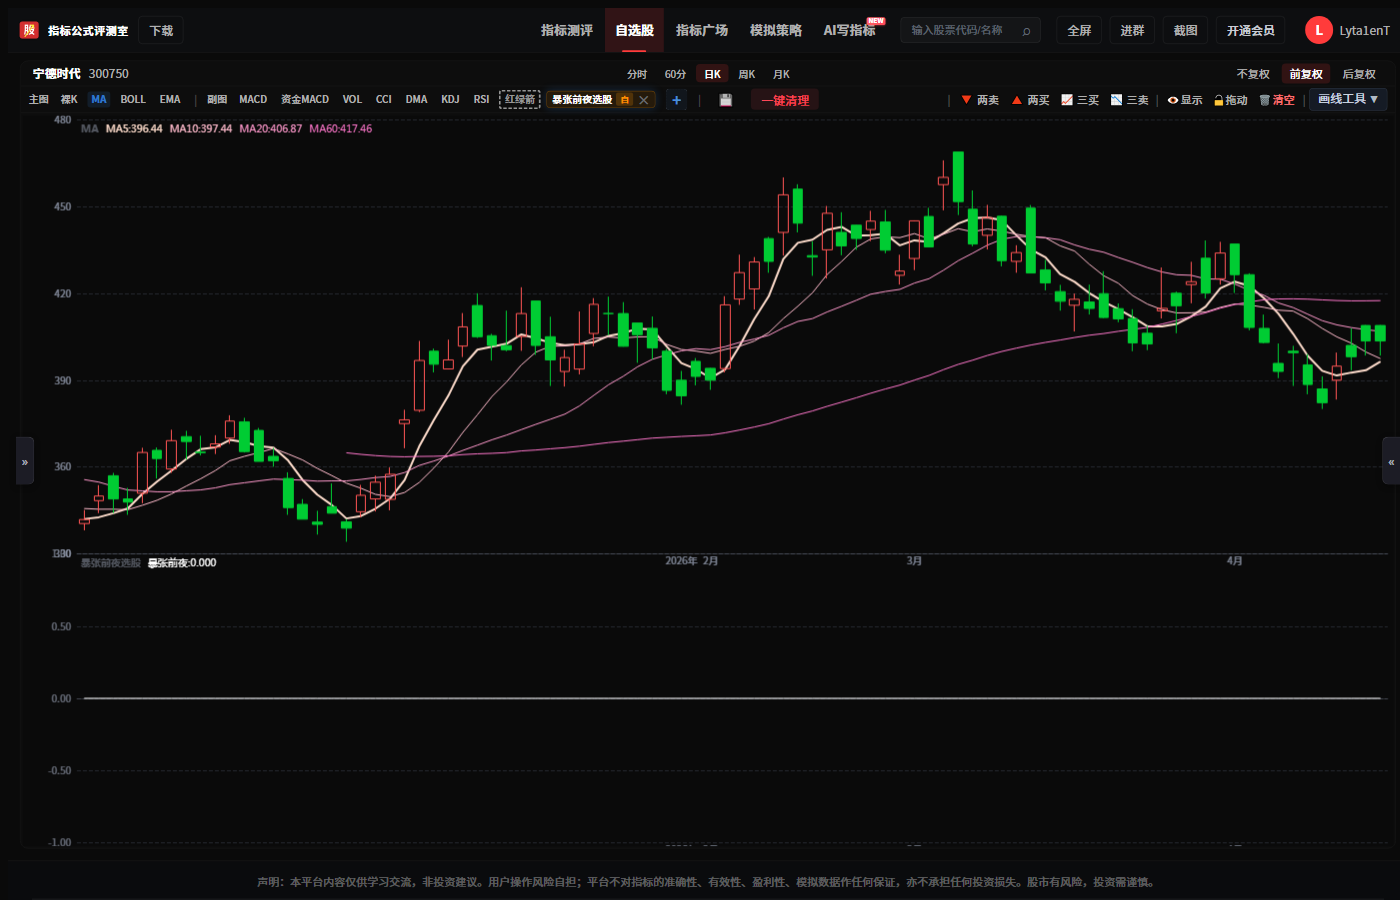Select the 两卖 down-triangle marker tool
Viewport: 1400px width, 900px height.
coord(980,100)
